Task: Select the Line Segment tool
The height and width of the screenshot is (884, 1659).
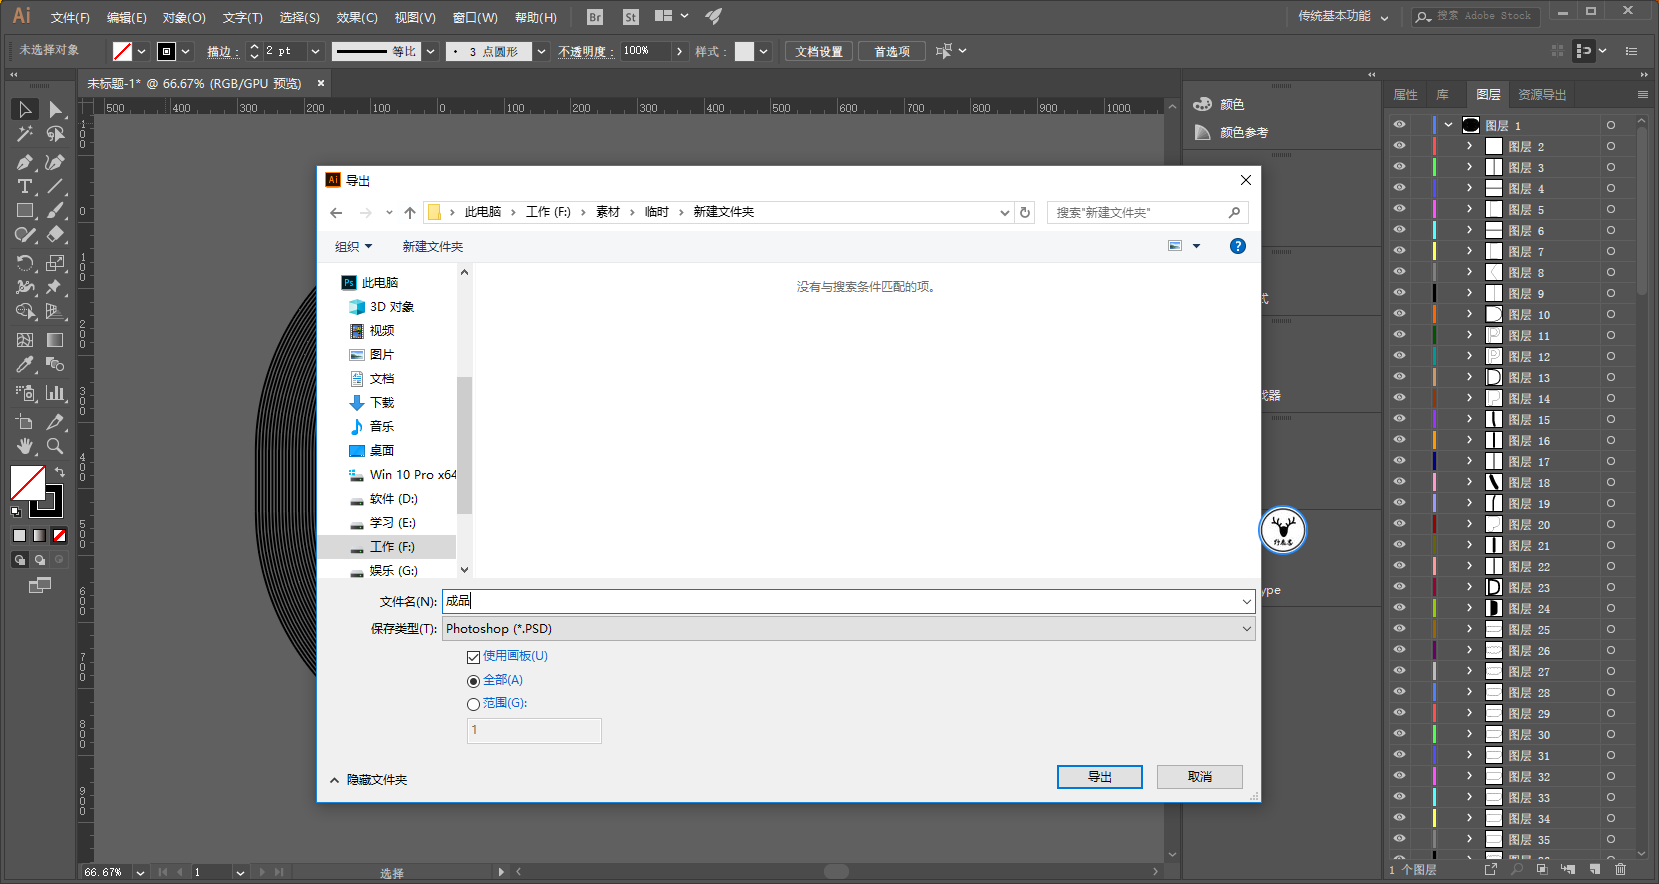Action: (56, 187)
